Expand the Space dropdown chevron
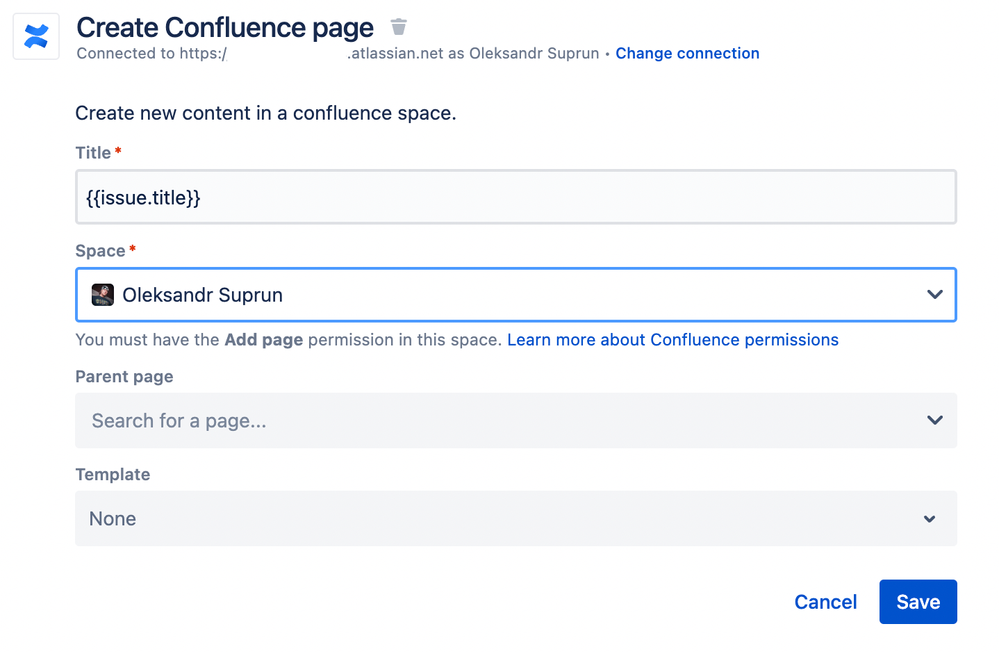Viewport: 999px width, 652px height. (934, 295)
